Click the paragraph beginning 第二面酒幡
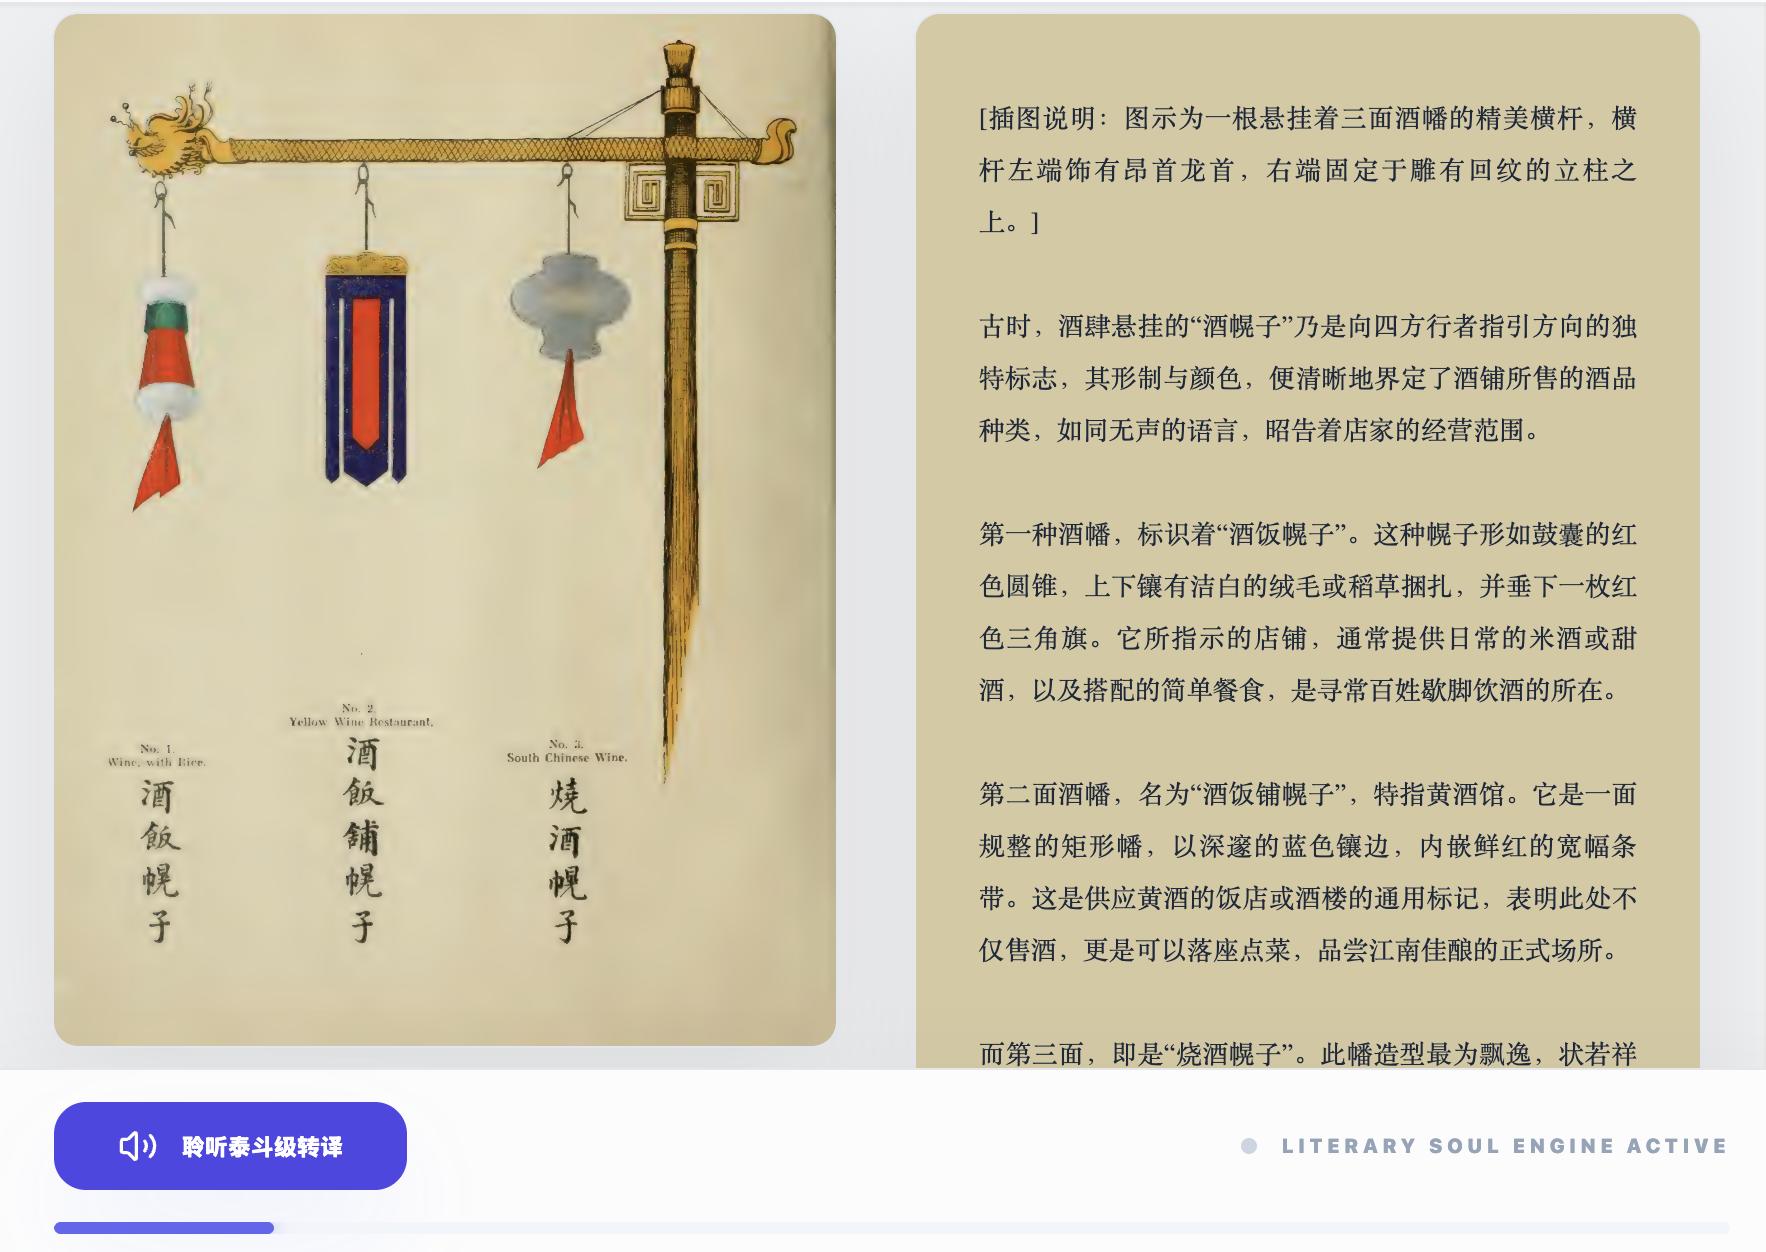Screen dimensions: 1766x1252 1307,872
